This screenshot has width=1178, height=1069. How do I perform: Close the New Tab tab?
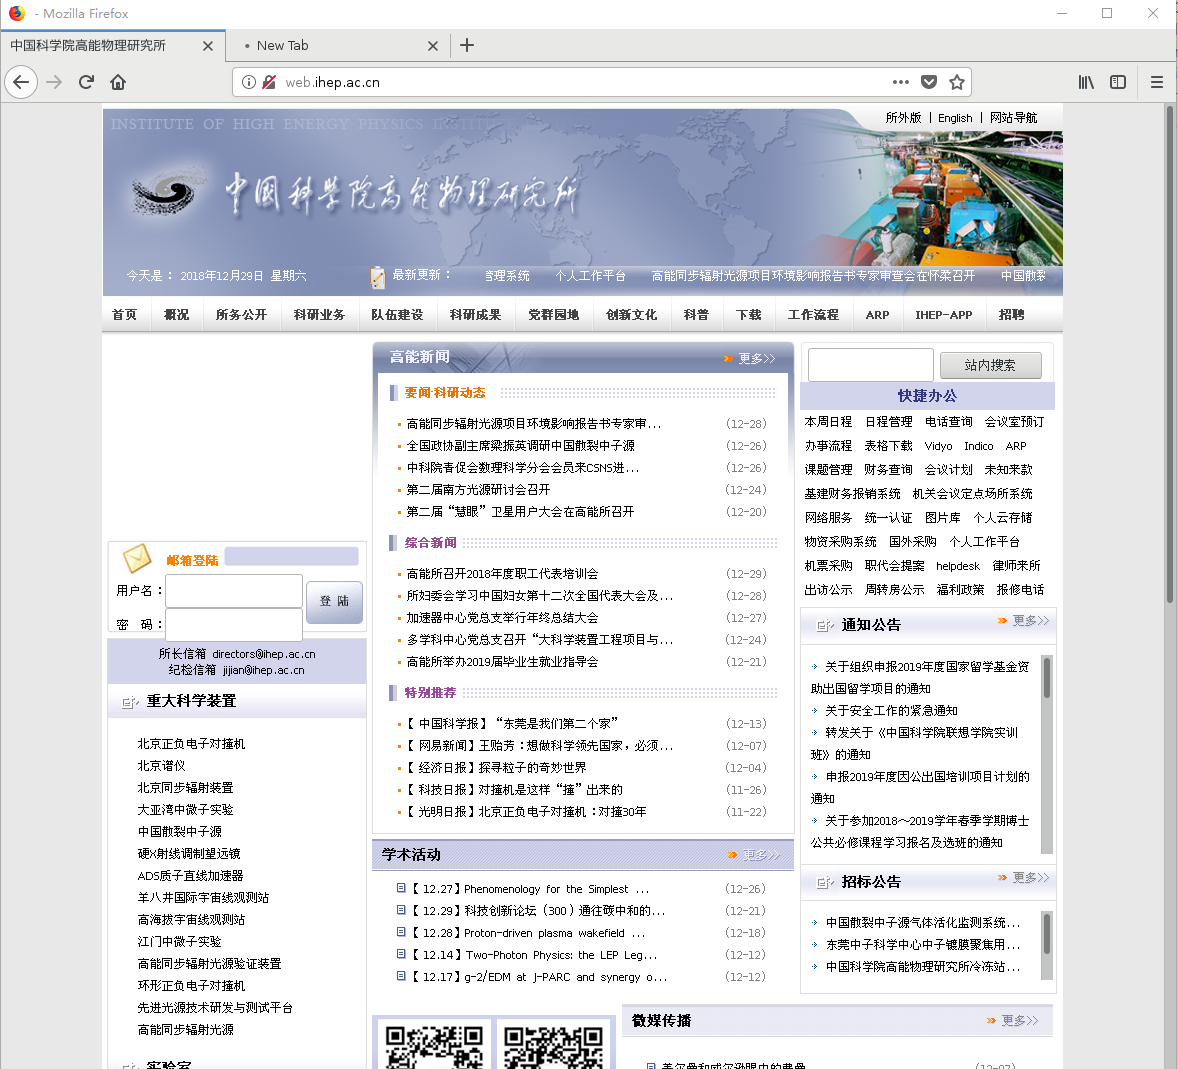[433, 46]
